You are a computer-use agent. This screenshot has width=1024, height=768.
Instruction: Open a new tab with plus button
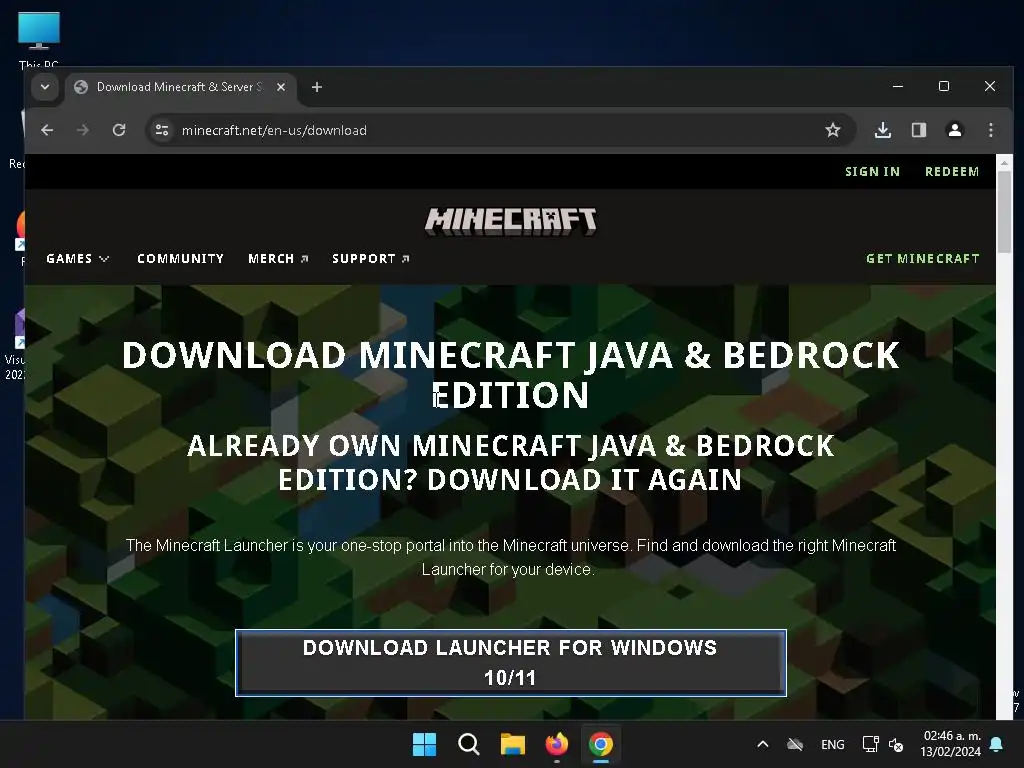click(x=317, y=87)
